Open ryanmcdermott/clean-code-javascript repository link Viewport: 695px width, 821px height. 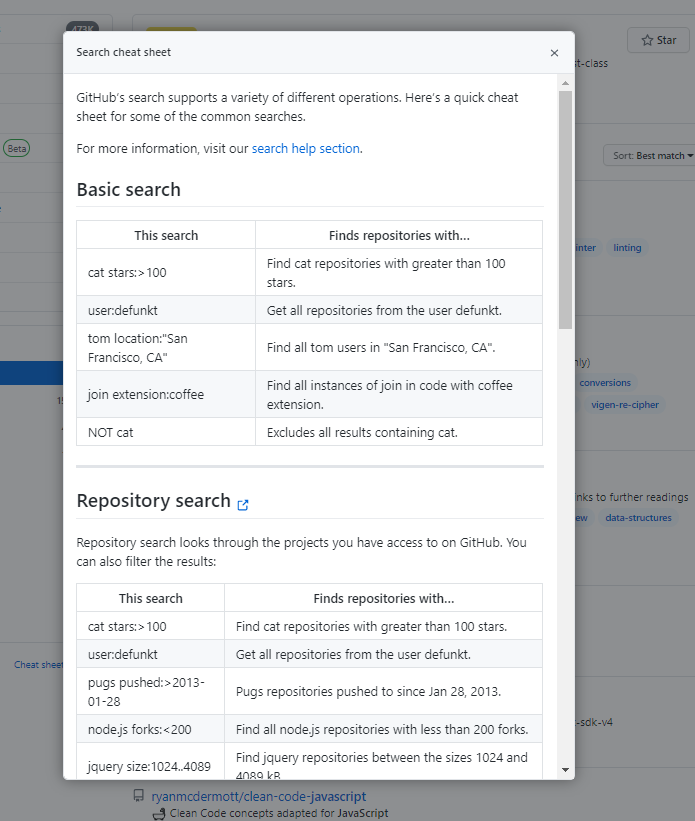coord(258,797)
